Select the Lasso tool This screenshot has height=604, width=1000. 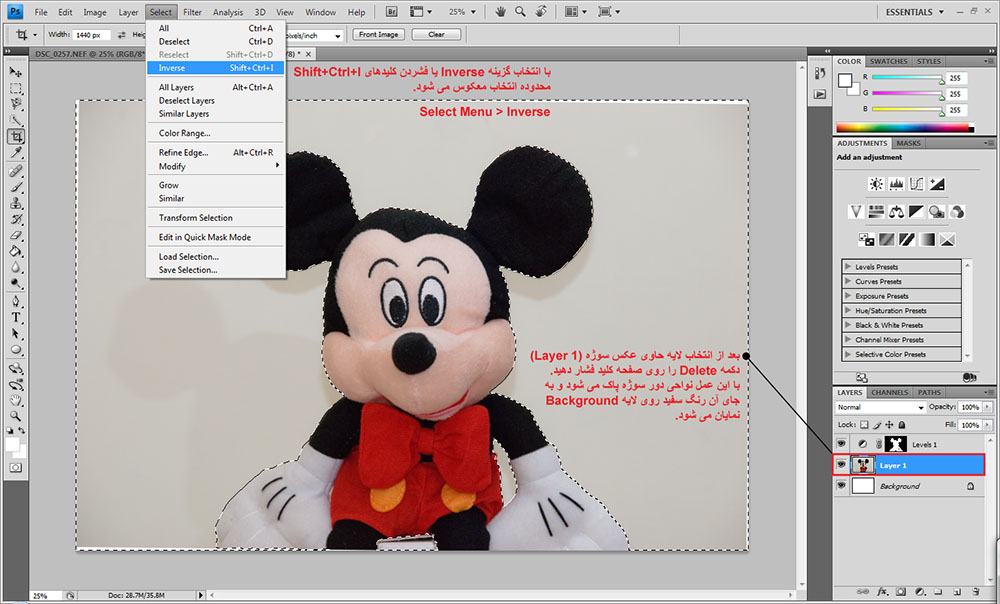click(x=15, y=104)
